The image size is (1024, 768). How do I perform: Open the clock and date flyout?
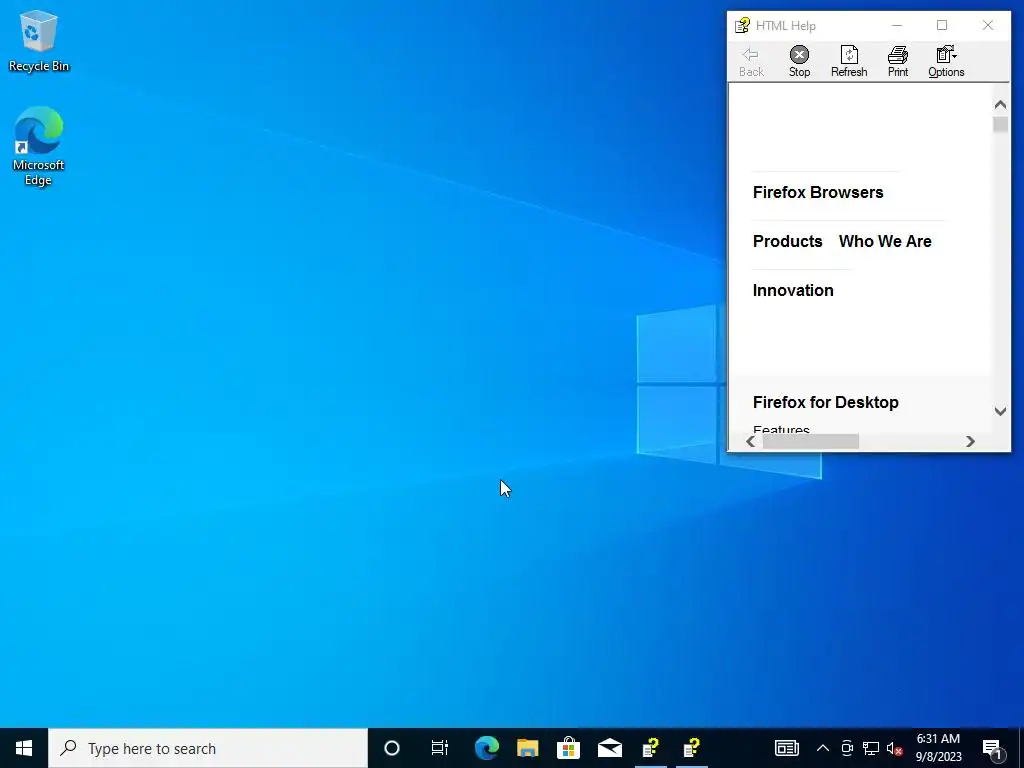[938, 748]
